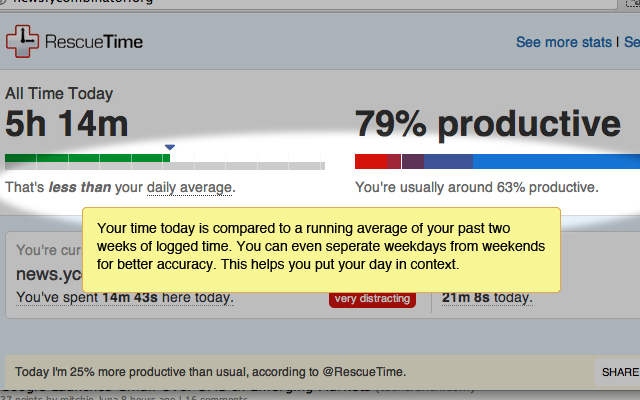Click the underlined daily average text

coord(189,187)
